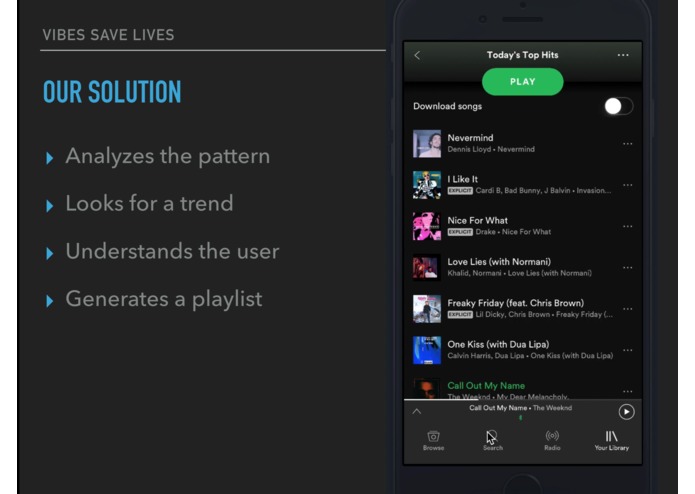
Task: Tap the back arrow in playlist header
Action: pyautogui.click(x=417, y=55)
